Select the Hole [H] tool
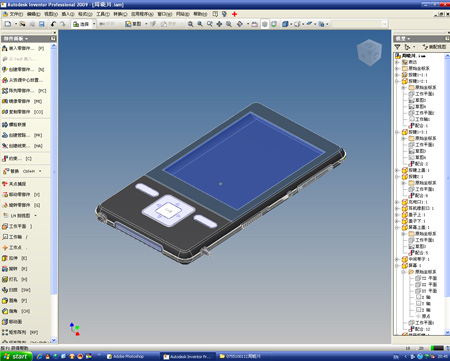Image resolution: width=450 pixels, height=361 pixels. [x=15, y=279]
